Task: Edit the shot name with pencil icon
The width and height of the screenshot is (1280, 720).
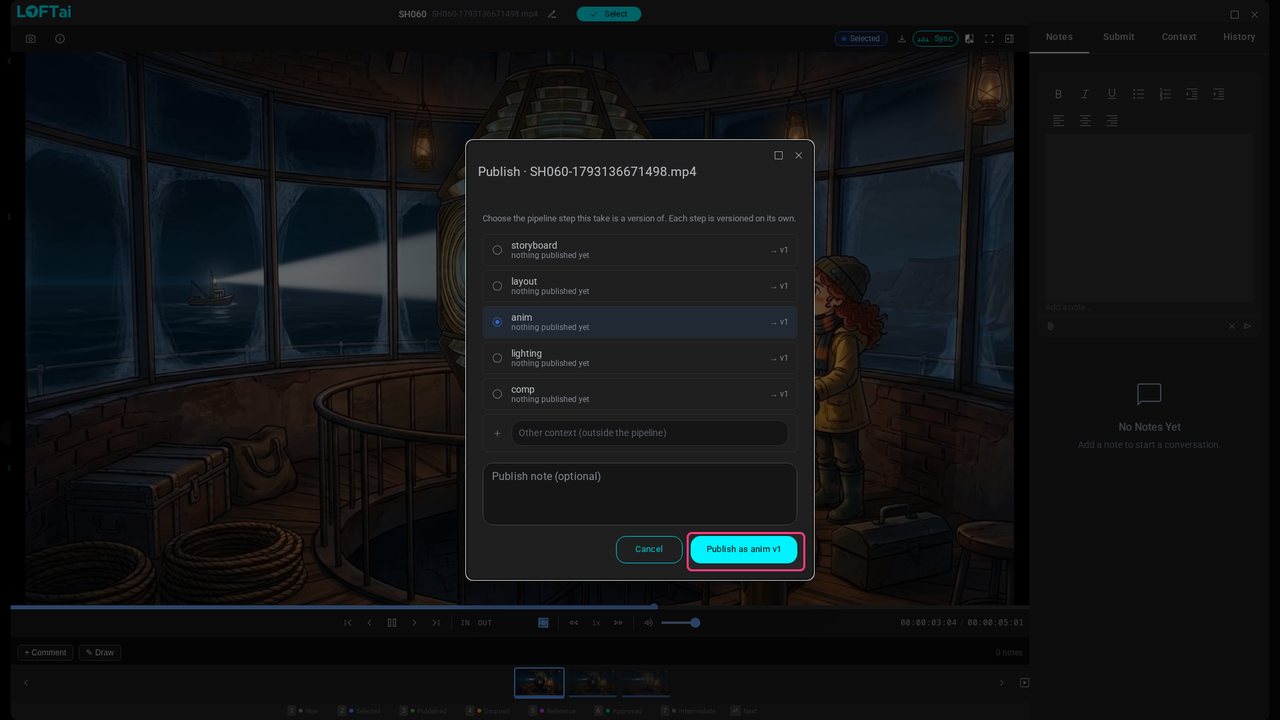Action: coord(552,14)
